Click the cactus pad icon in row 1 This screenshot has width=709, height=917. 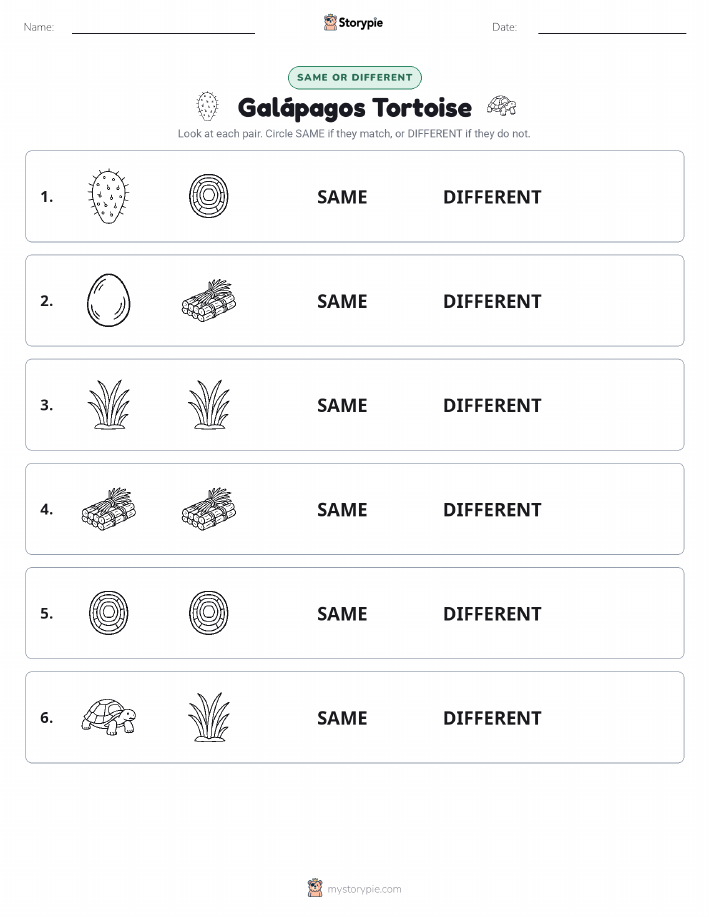[109, 196]
